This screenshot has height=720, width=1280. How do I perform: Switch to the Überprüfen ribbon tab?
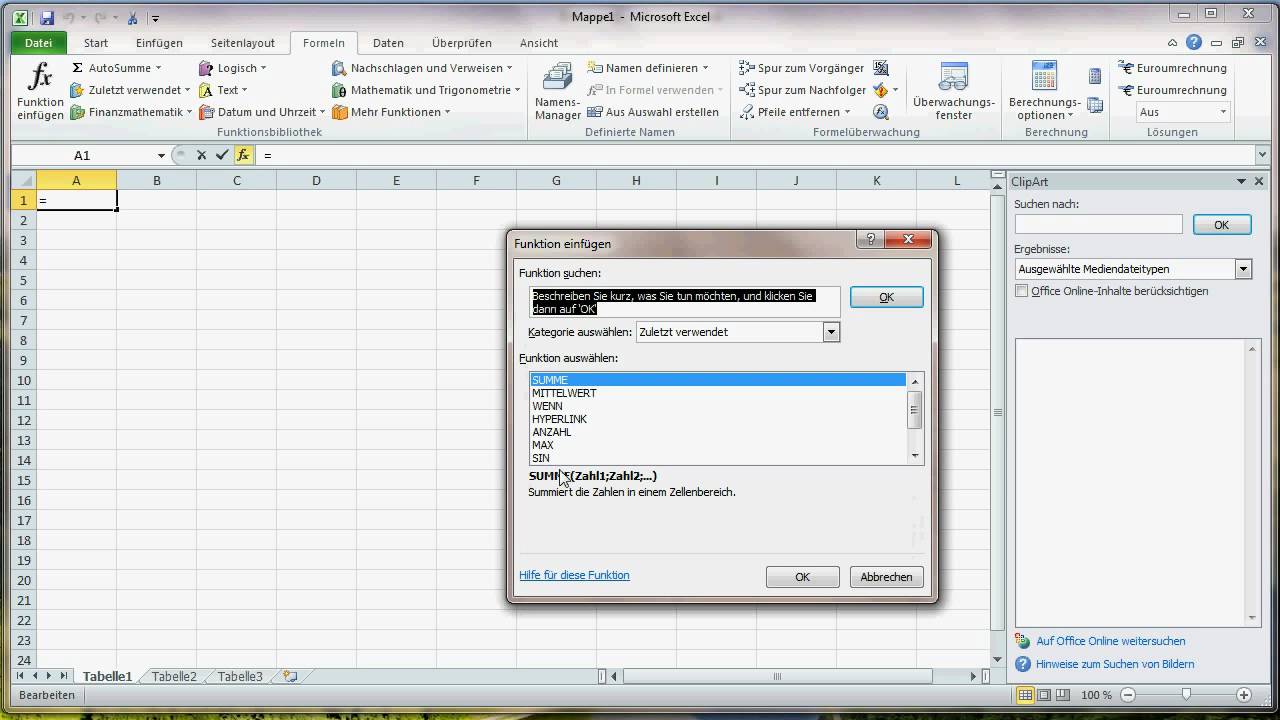[461, 43]
